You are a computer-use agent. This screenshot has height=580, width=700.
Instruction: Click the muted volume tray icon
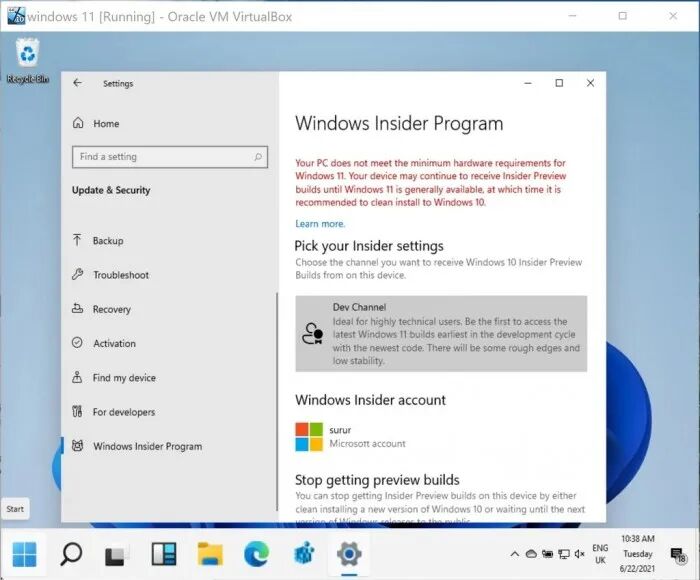coord(580,554)
